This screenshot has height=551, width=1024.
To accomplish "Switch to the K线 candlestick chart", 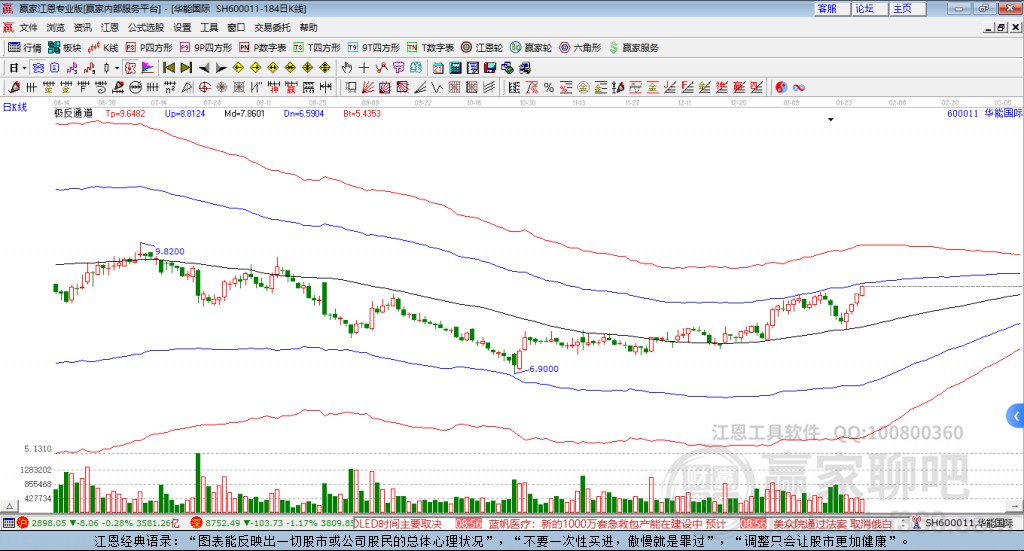I will coord(103,48).
